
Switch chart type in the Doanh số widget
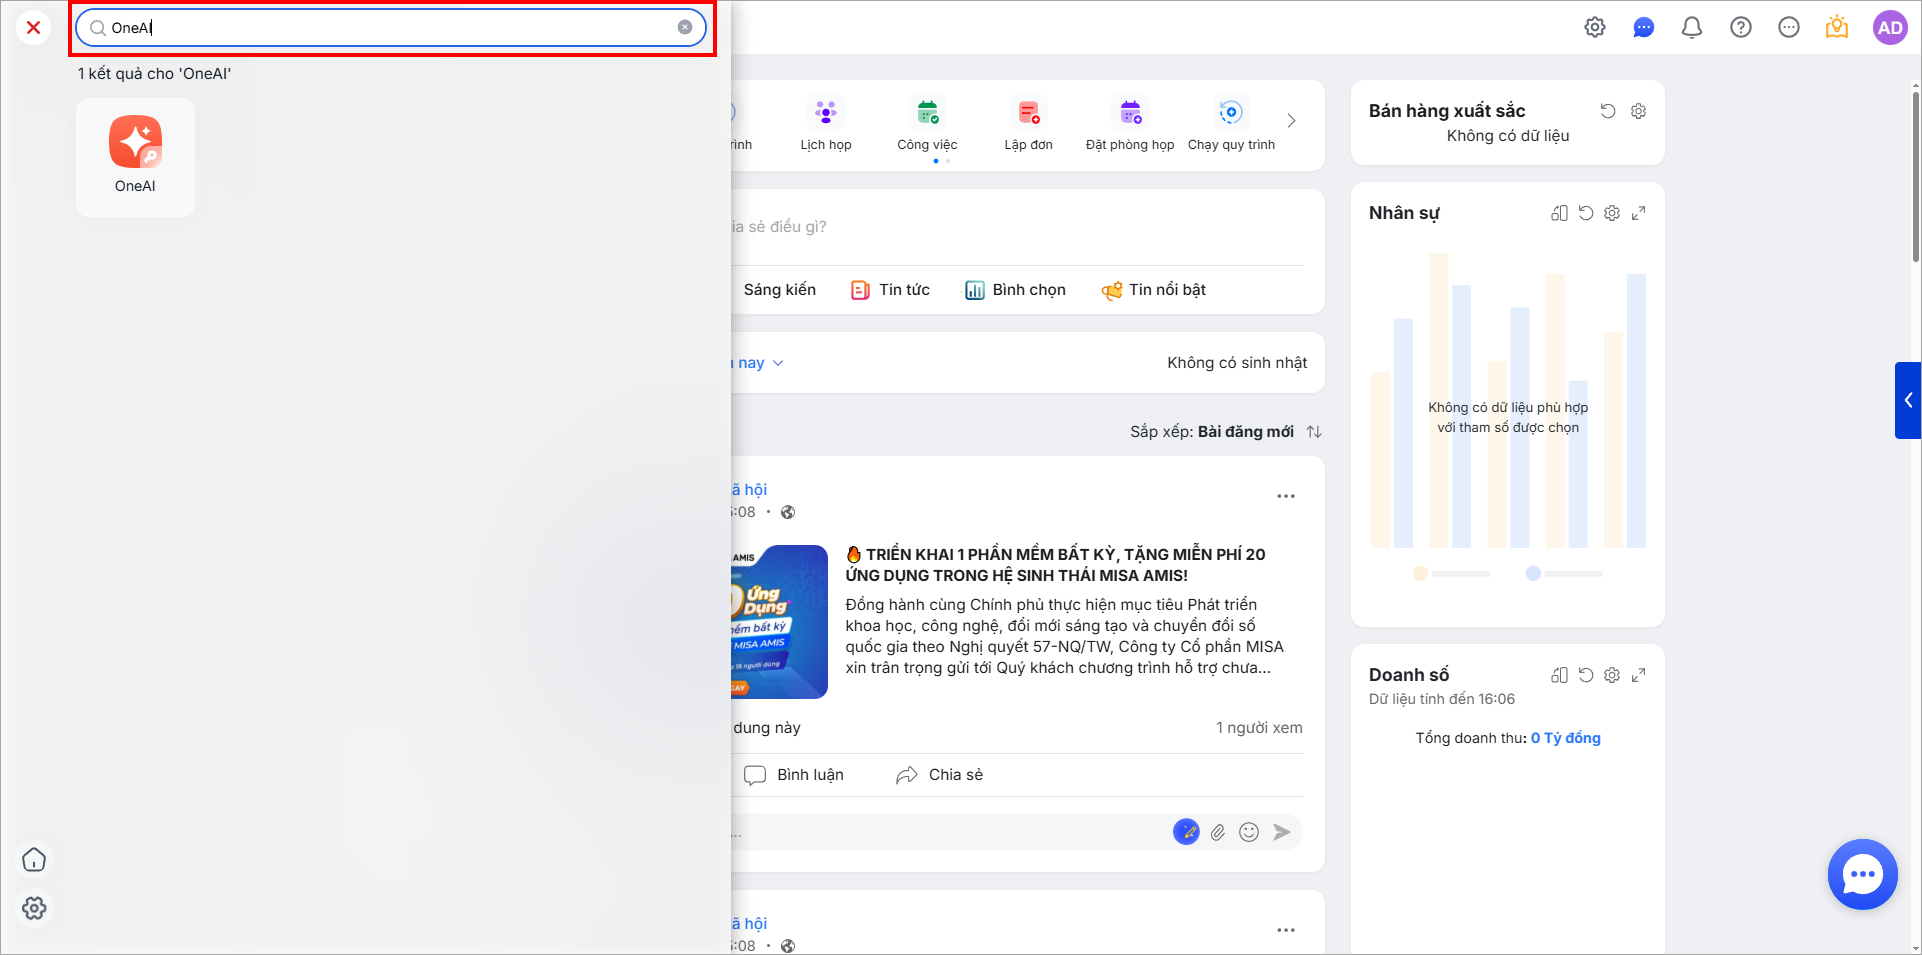pyautogui.click(x=1559, y=675)
